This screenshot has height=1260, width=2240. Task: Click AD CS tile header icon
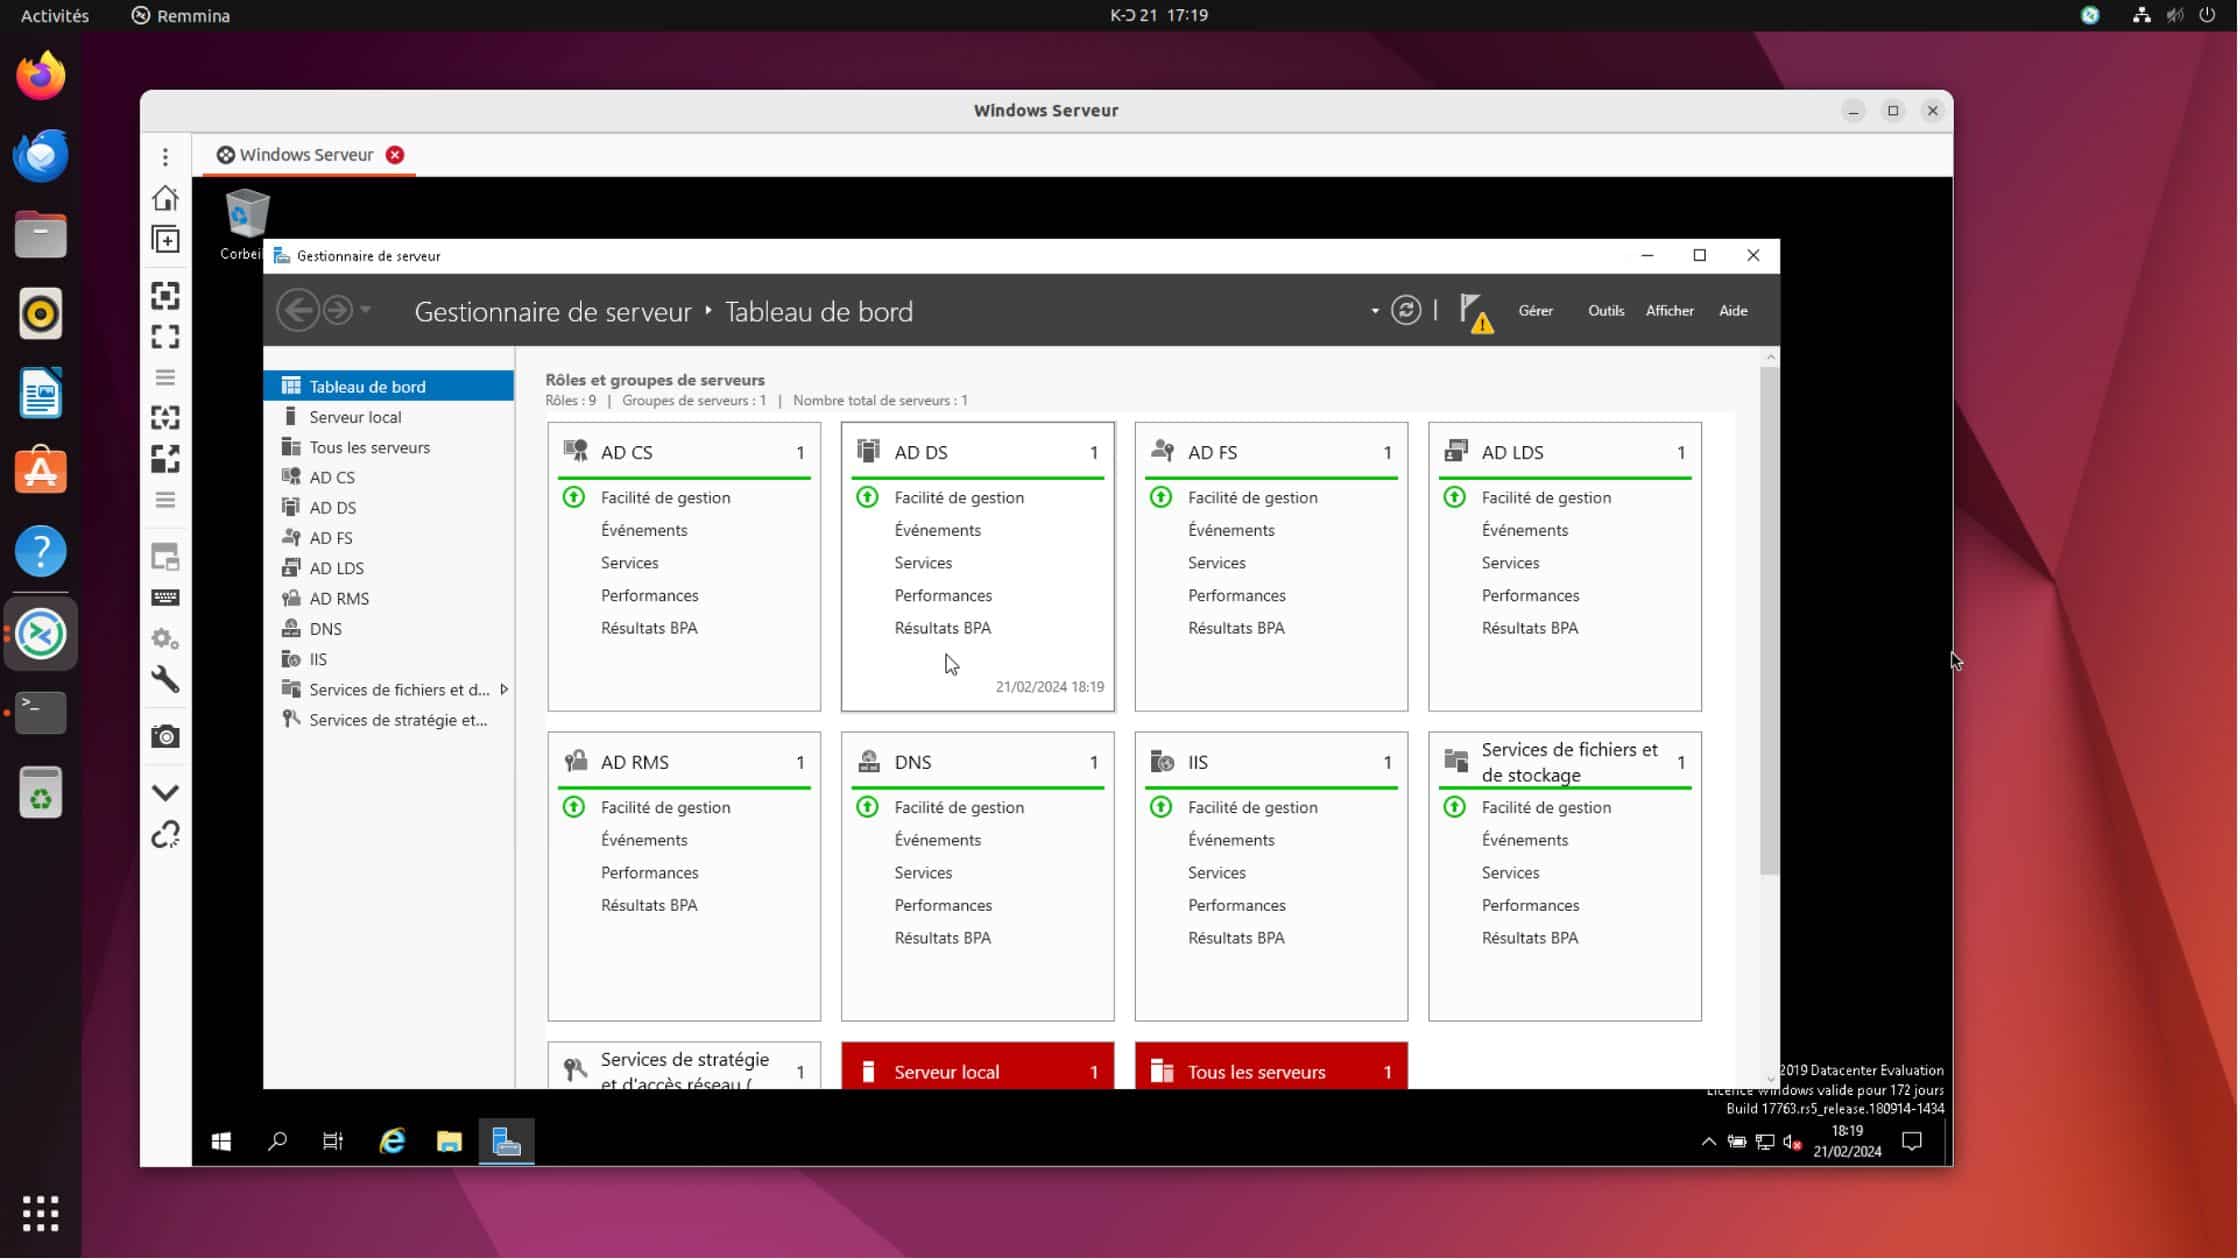(576, 451)
